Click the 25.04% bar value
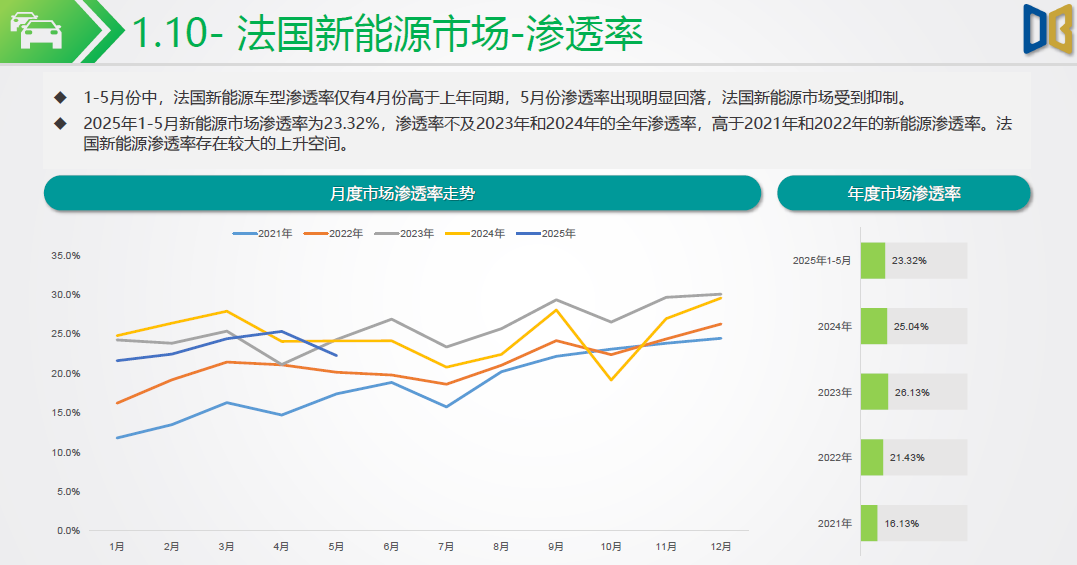 (x=911, y=327)
